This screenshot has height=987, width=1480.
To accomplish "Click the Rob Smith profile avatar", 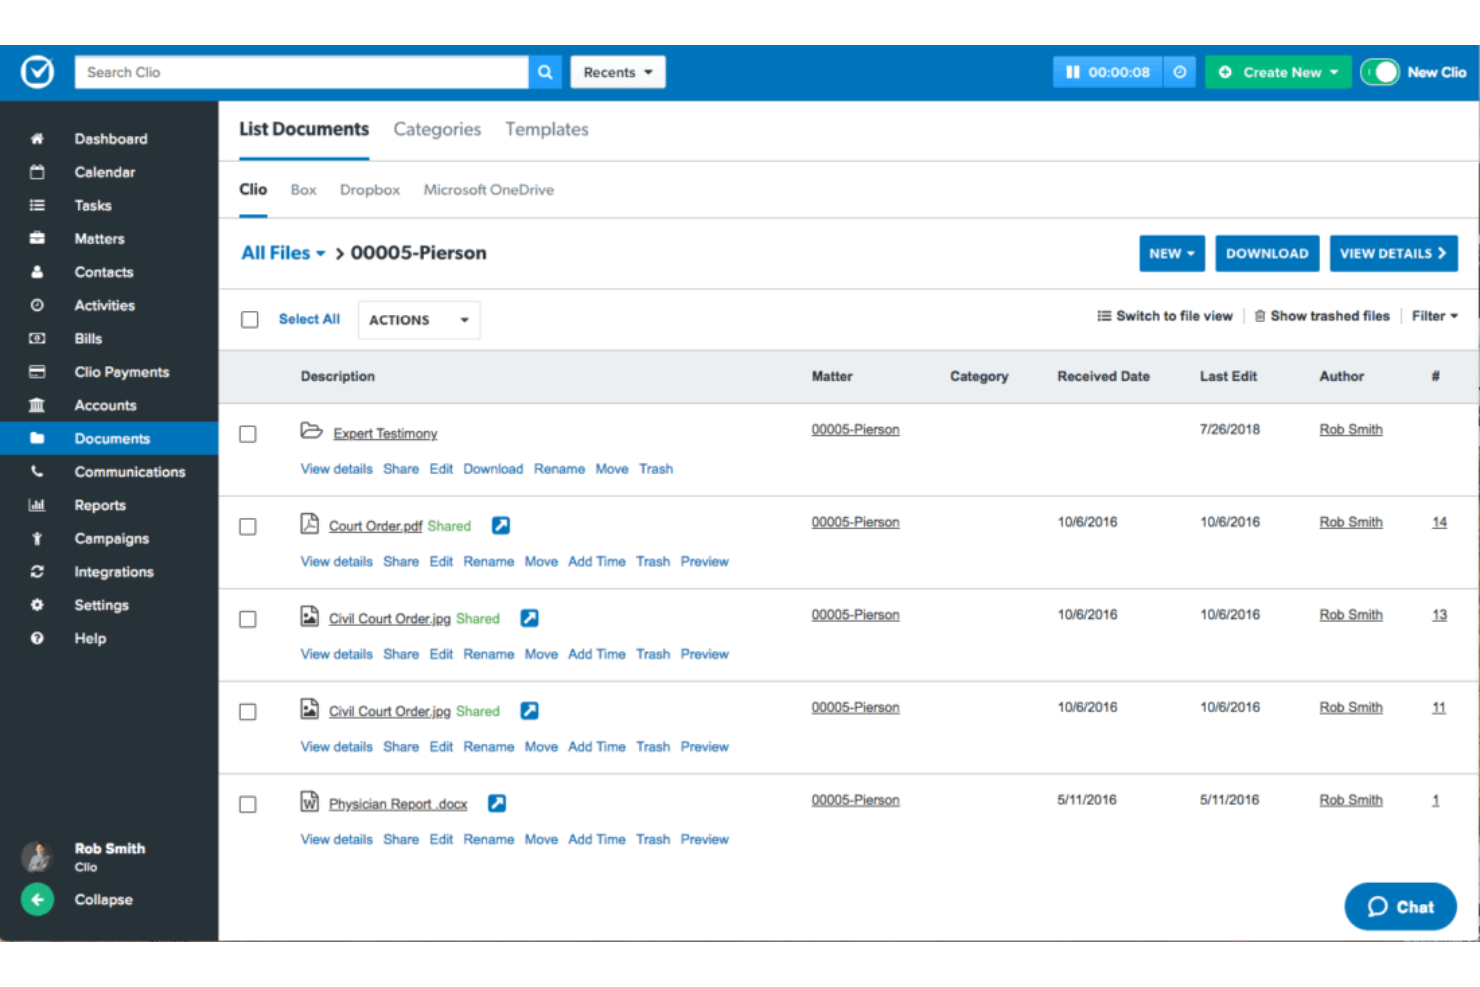I will click(37, 856).
